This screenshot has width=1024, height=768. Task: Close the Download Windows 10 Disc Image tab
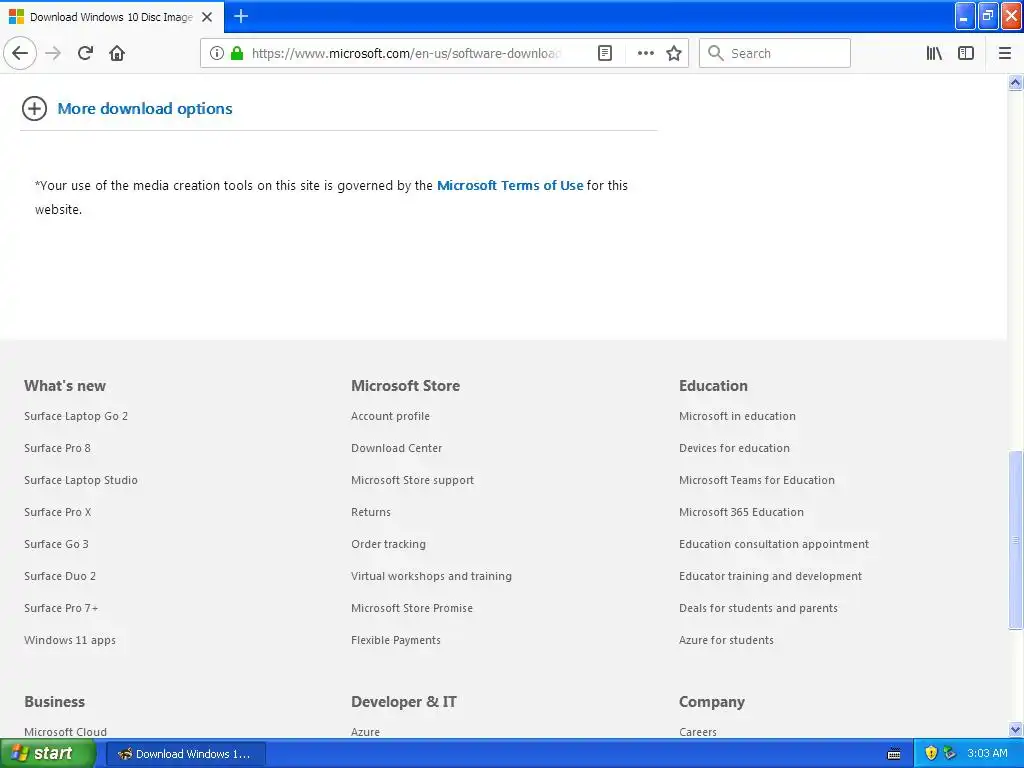coord(207,17)
